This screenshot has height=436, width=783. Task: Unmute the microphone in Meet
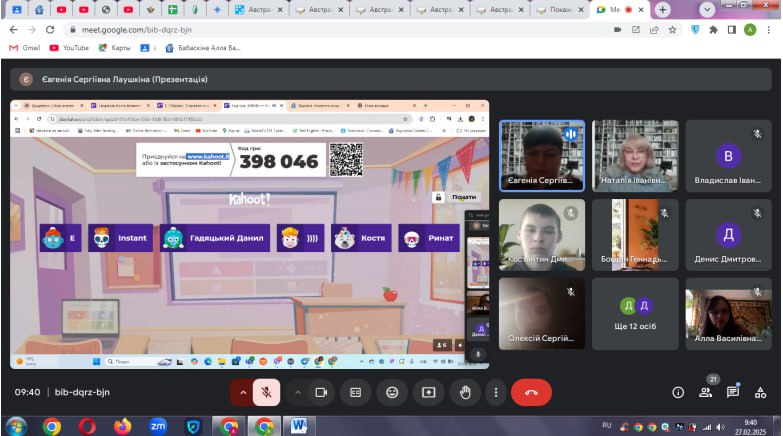click(x=266, y=393)
